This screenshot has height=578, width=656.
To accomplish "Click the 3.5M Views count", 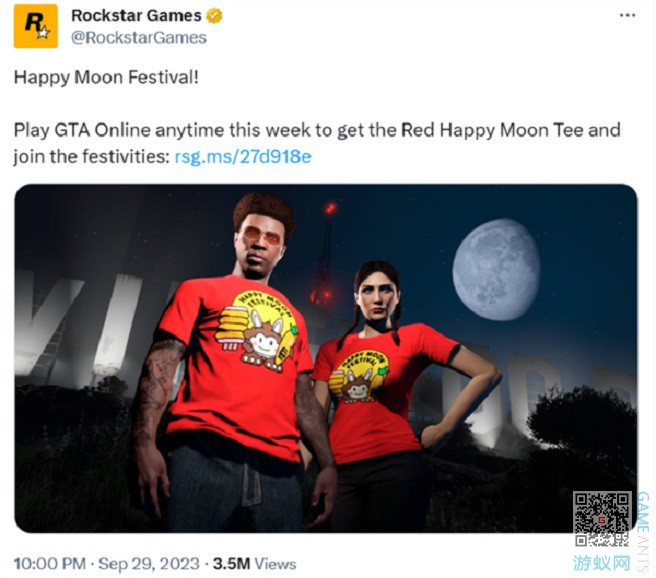I will click(x=254, y=563).
